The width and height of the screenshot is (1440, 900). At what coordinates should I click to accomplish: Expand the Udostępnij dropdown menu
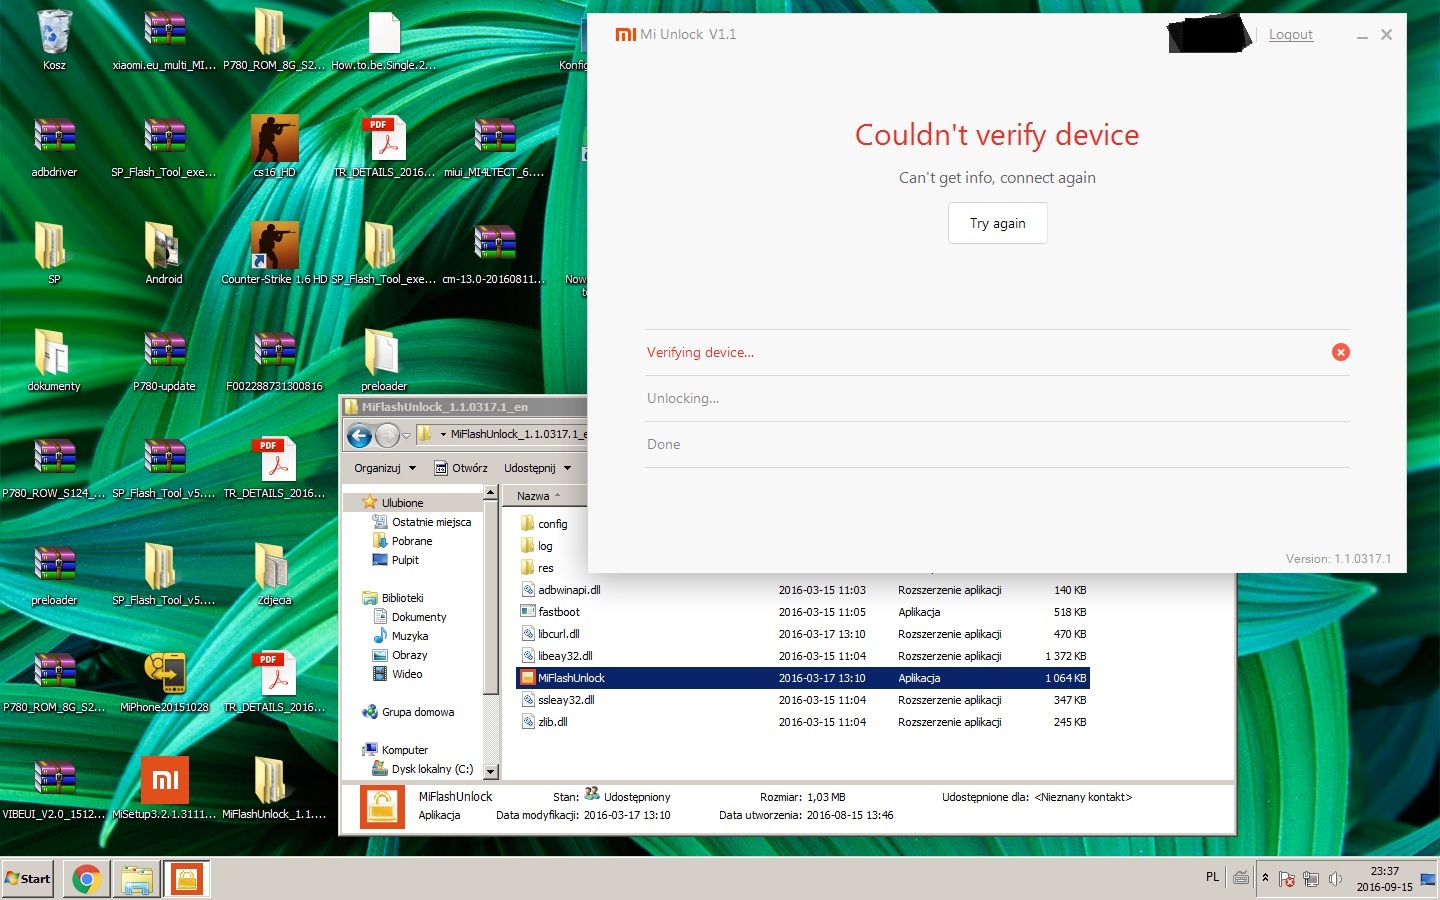[537, 468]
